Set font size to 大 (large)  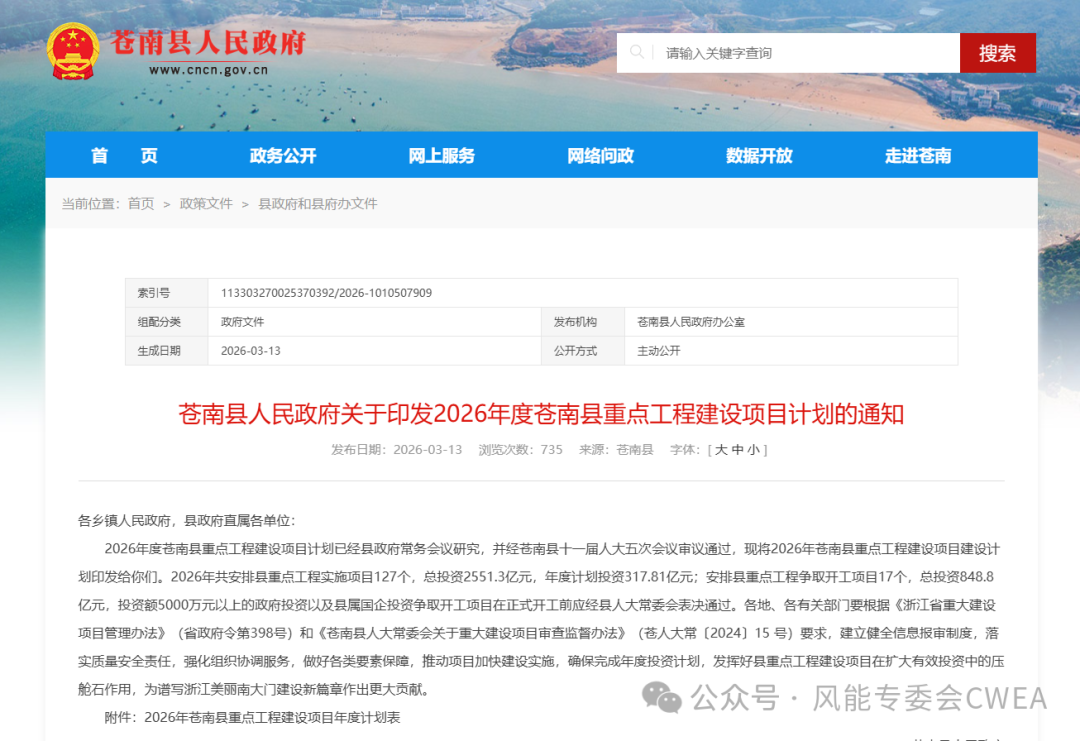pyautogui.click(x=721, y=450)
